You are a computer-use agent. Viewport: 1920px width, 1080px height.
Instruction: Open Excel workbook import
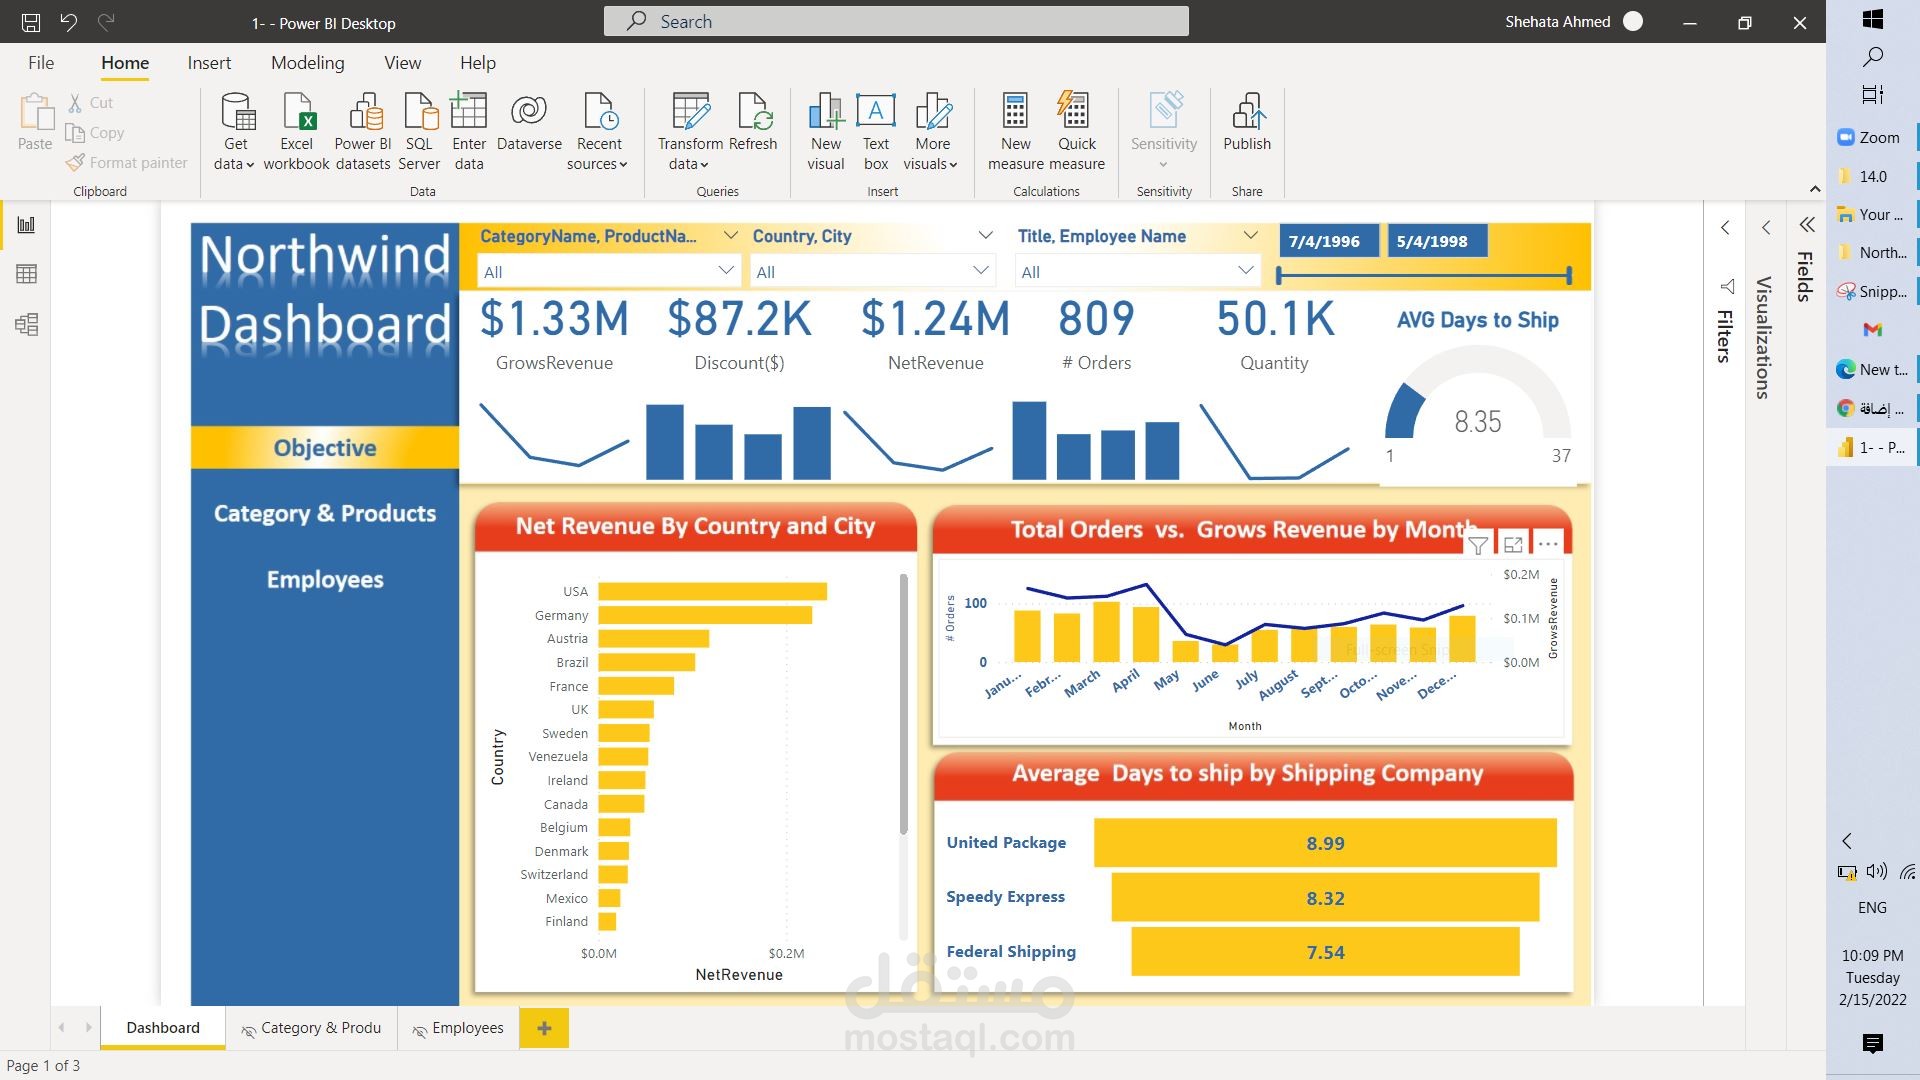(x=297, y=112)
